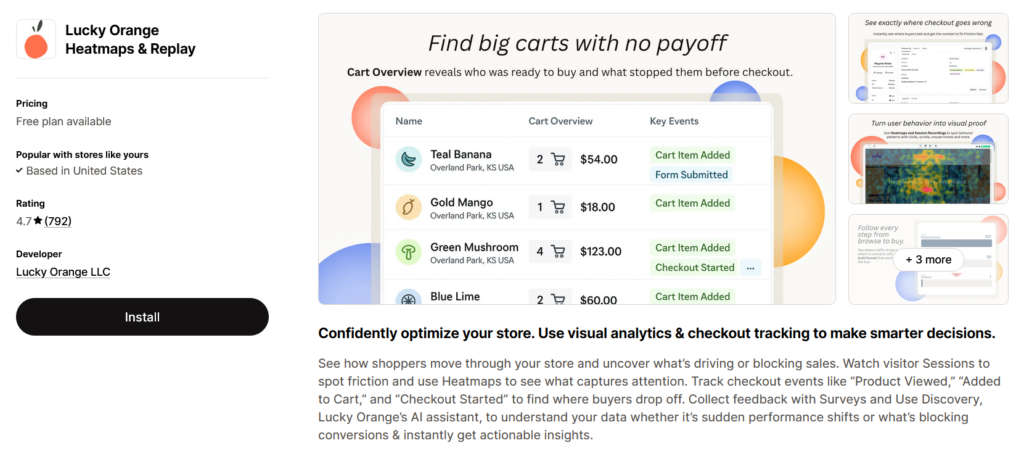The image size is (1024, 451).
Task: Click the Lucky Orange app logo icon
Action: 37,39
